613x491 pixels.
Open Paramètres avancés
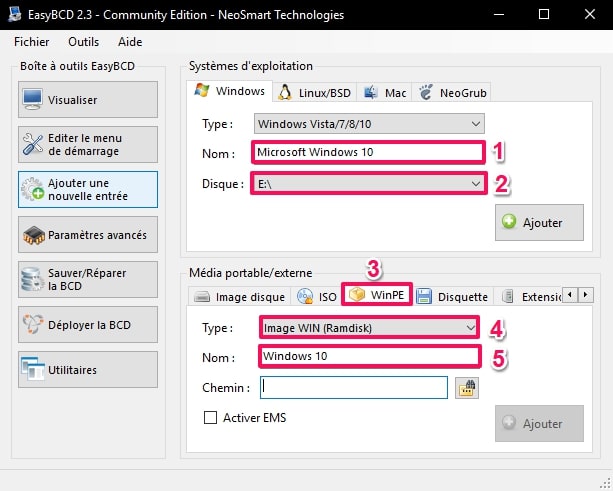(88, 235)
